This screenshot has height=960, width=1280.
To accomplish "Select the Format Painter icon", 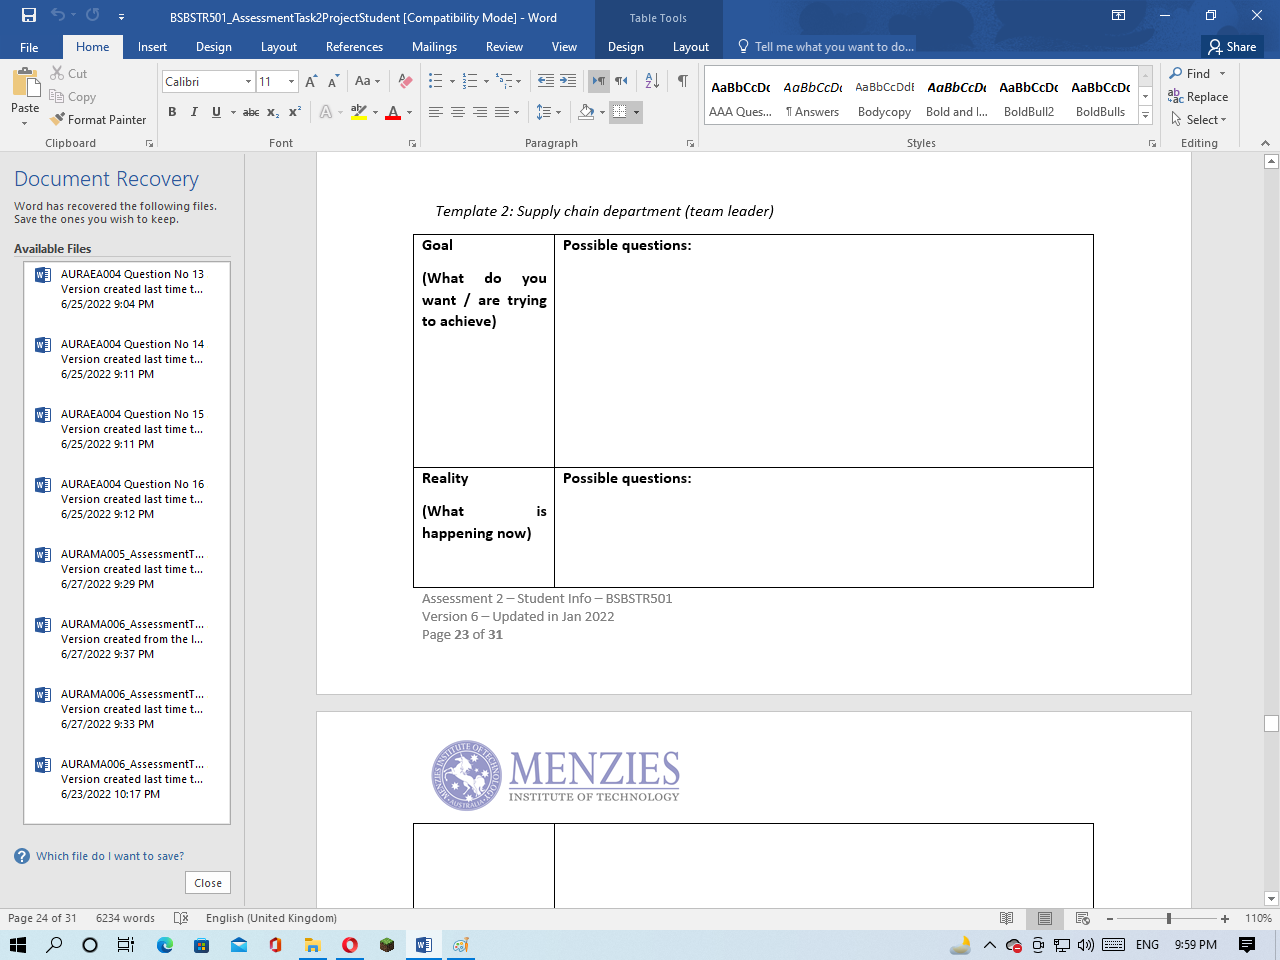I will pos(57,119).
